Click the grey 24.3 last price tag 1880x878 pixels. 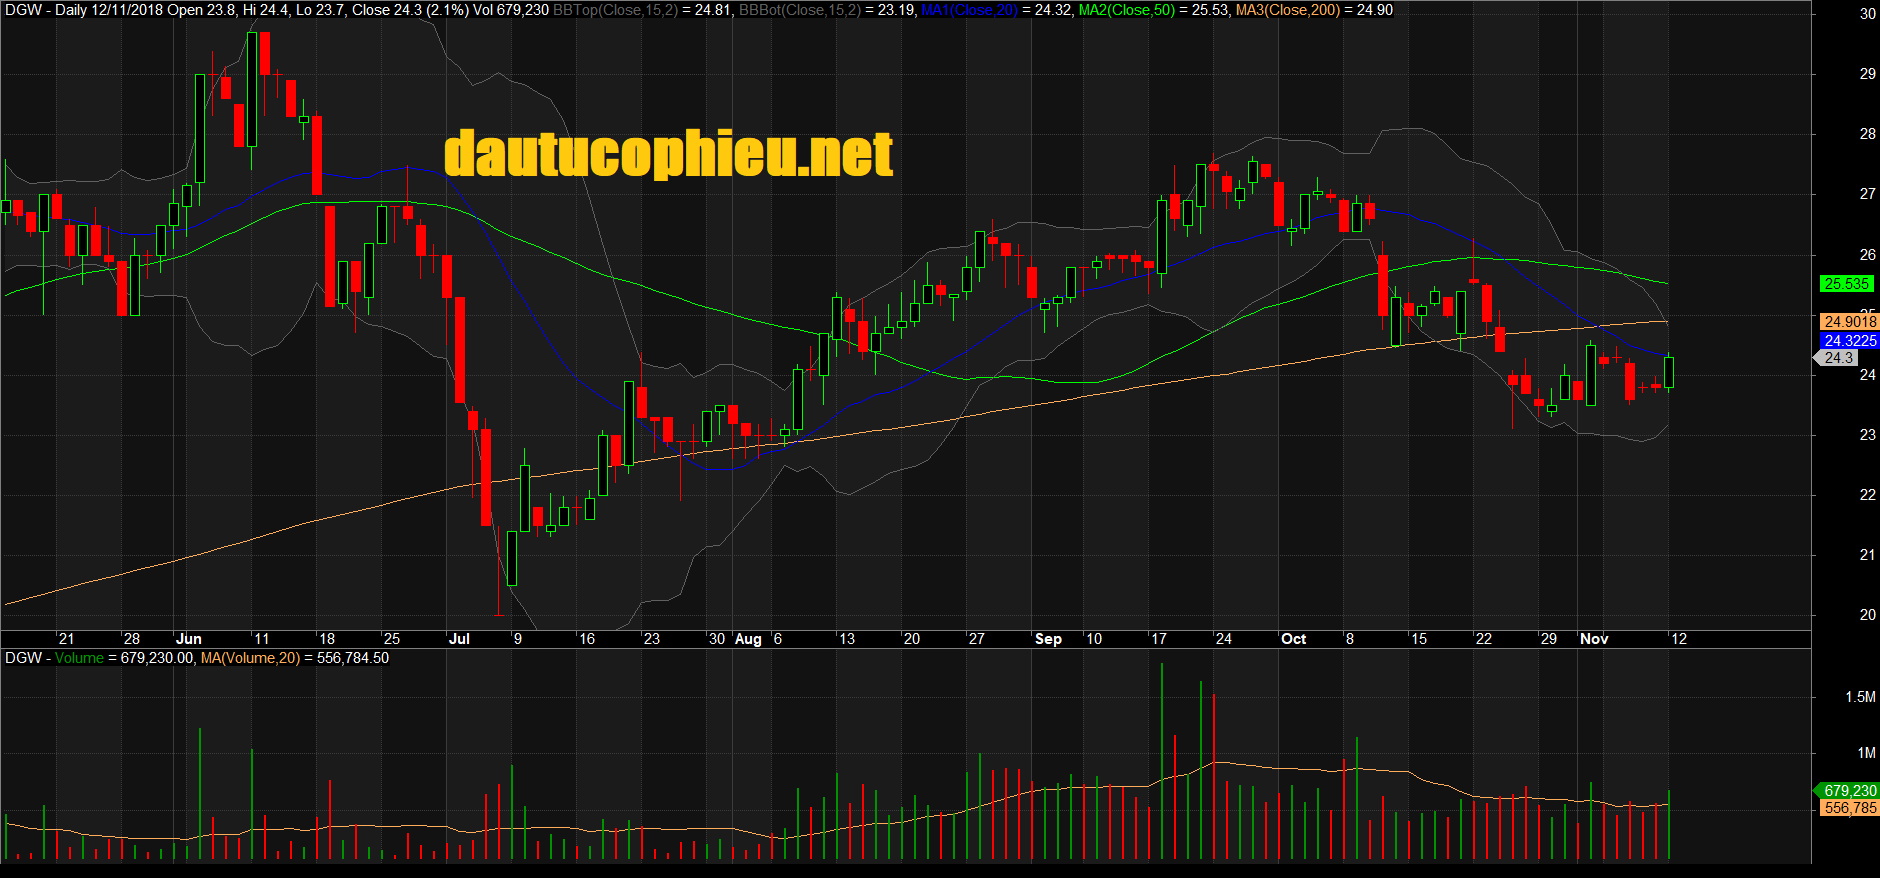point(1836,358)
